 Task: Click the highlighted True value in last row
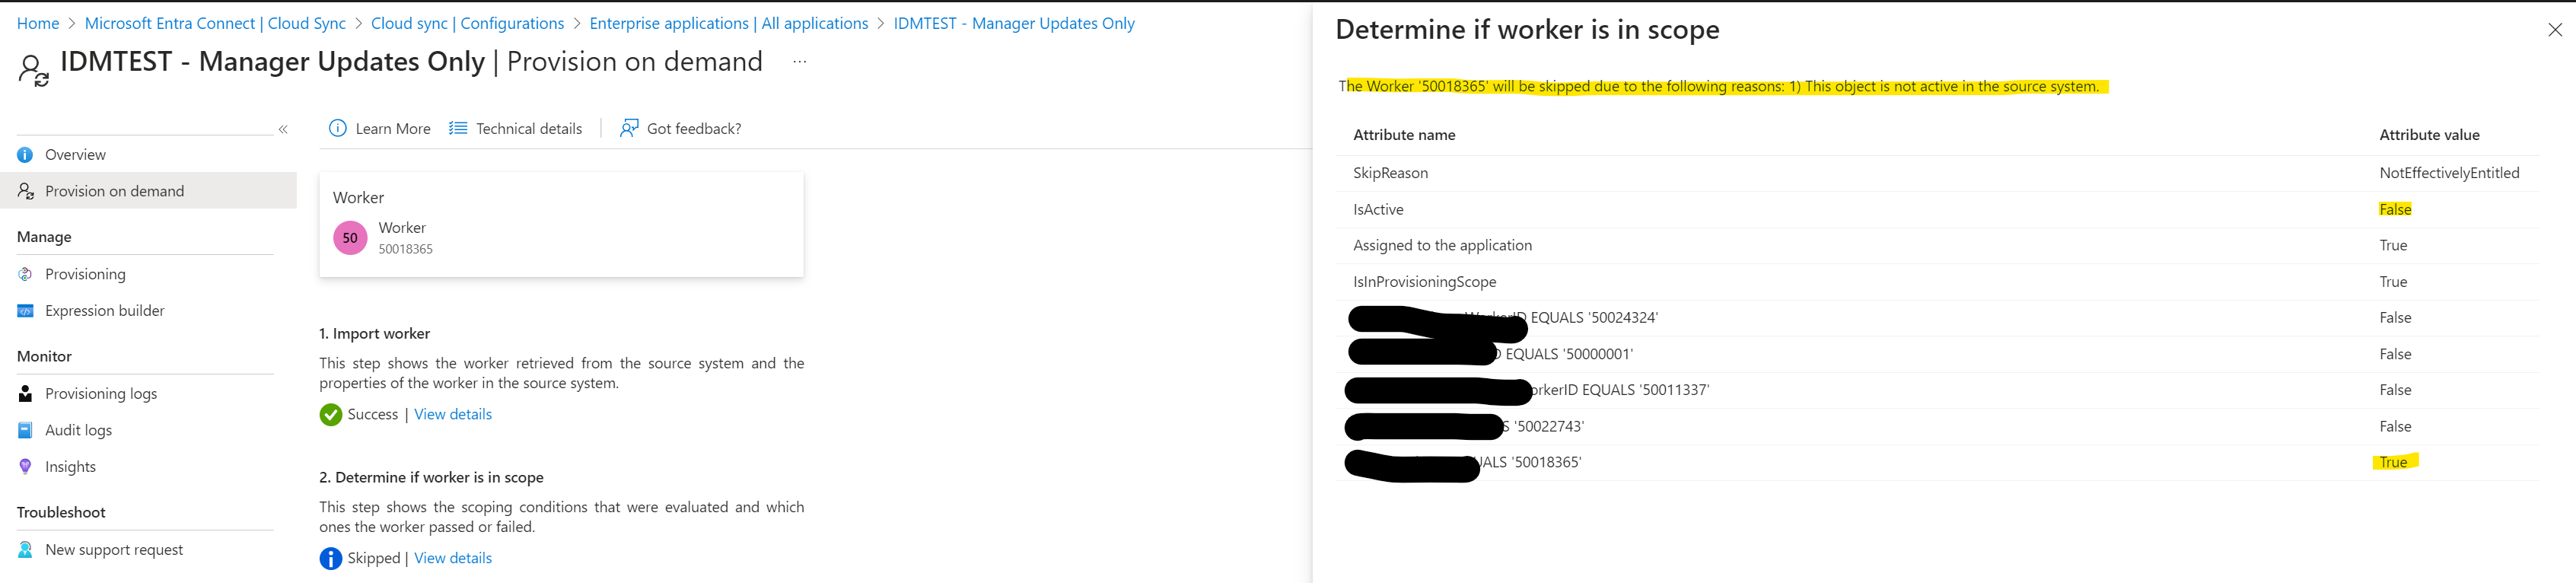2394,462
